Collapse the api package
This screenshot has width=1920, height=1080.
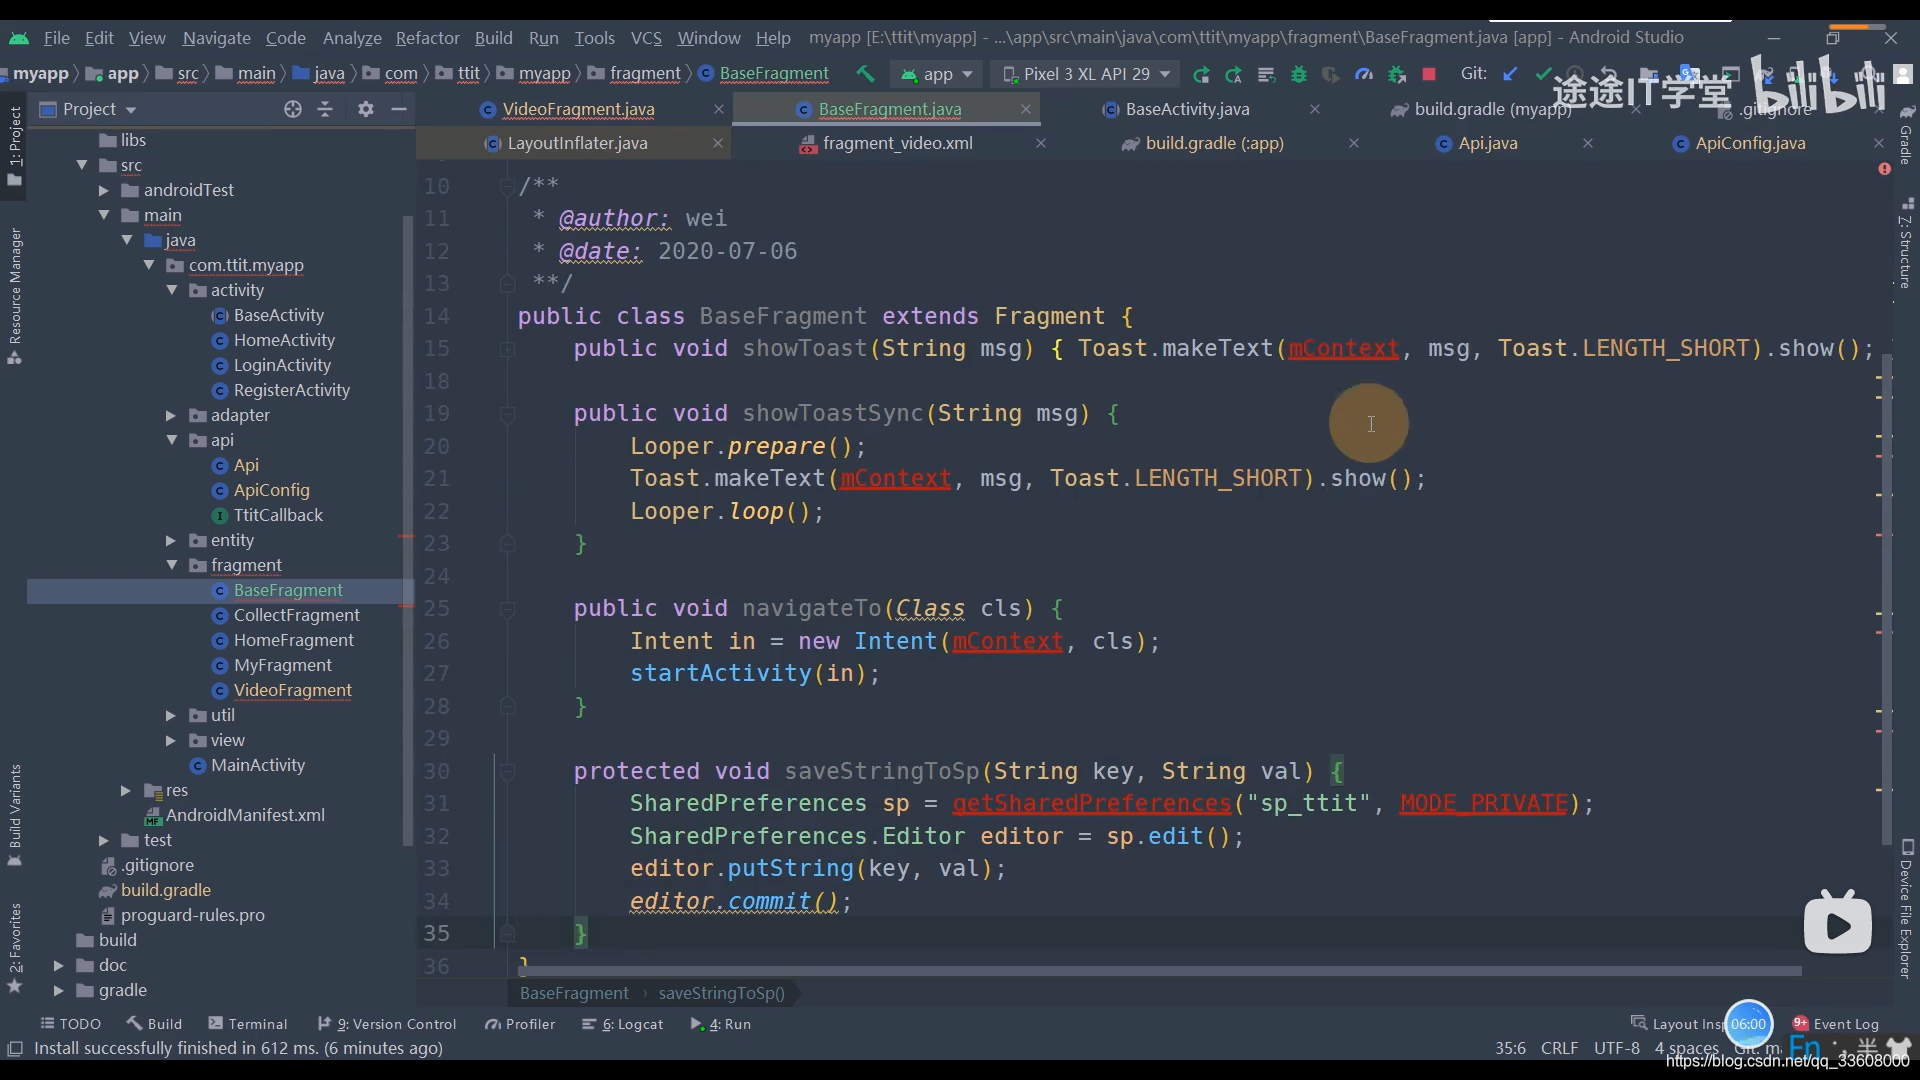[171, 440]
